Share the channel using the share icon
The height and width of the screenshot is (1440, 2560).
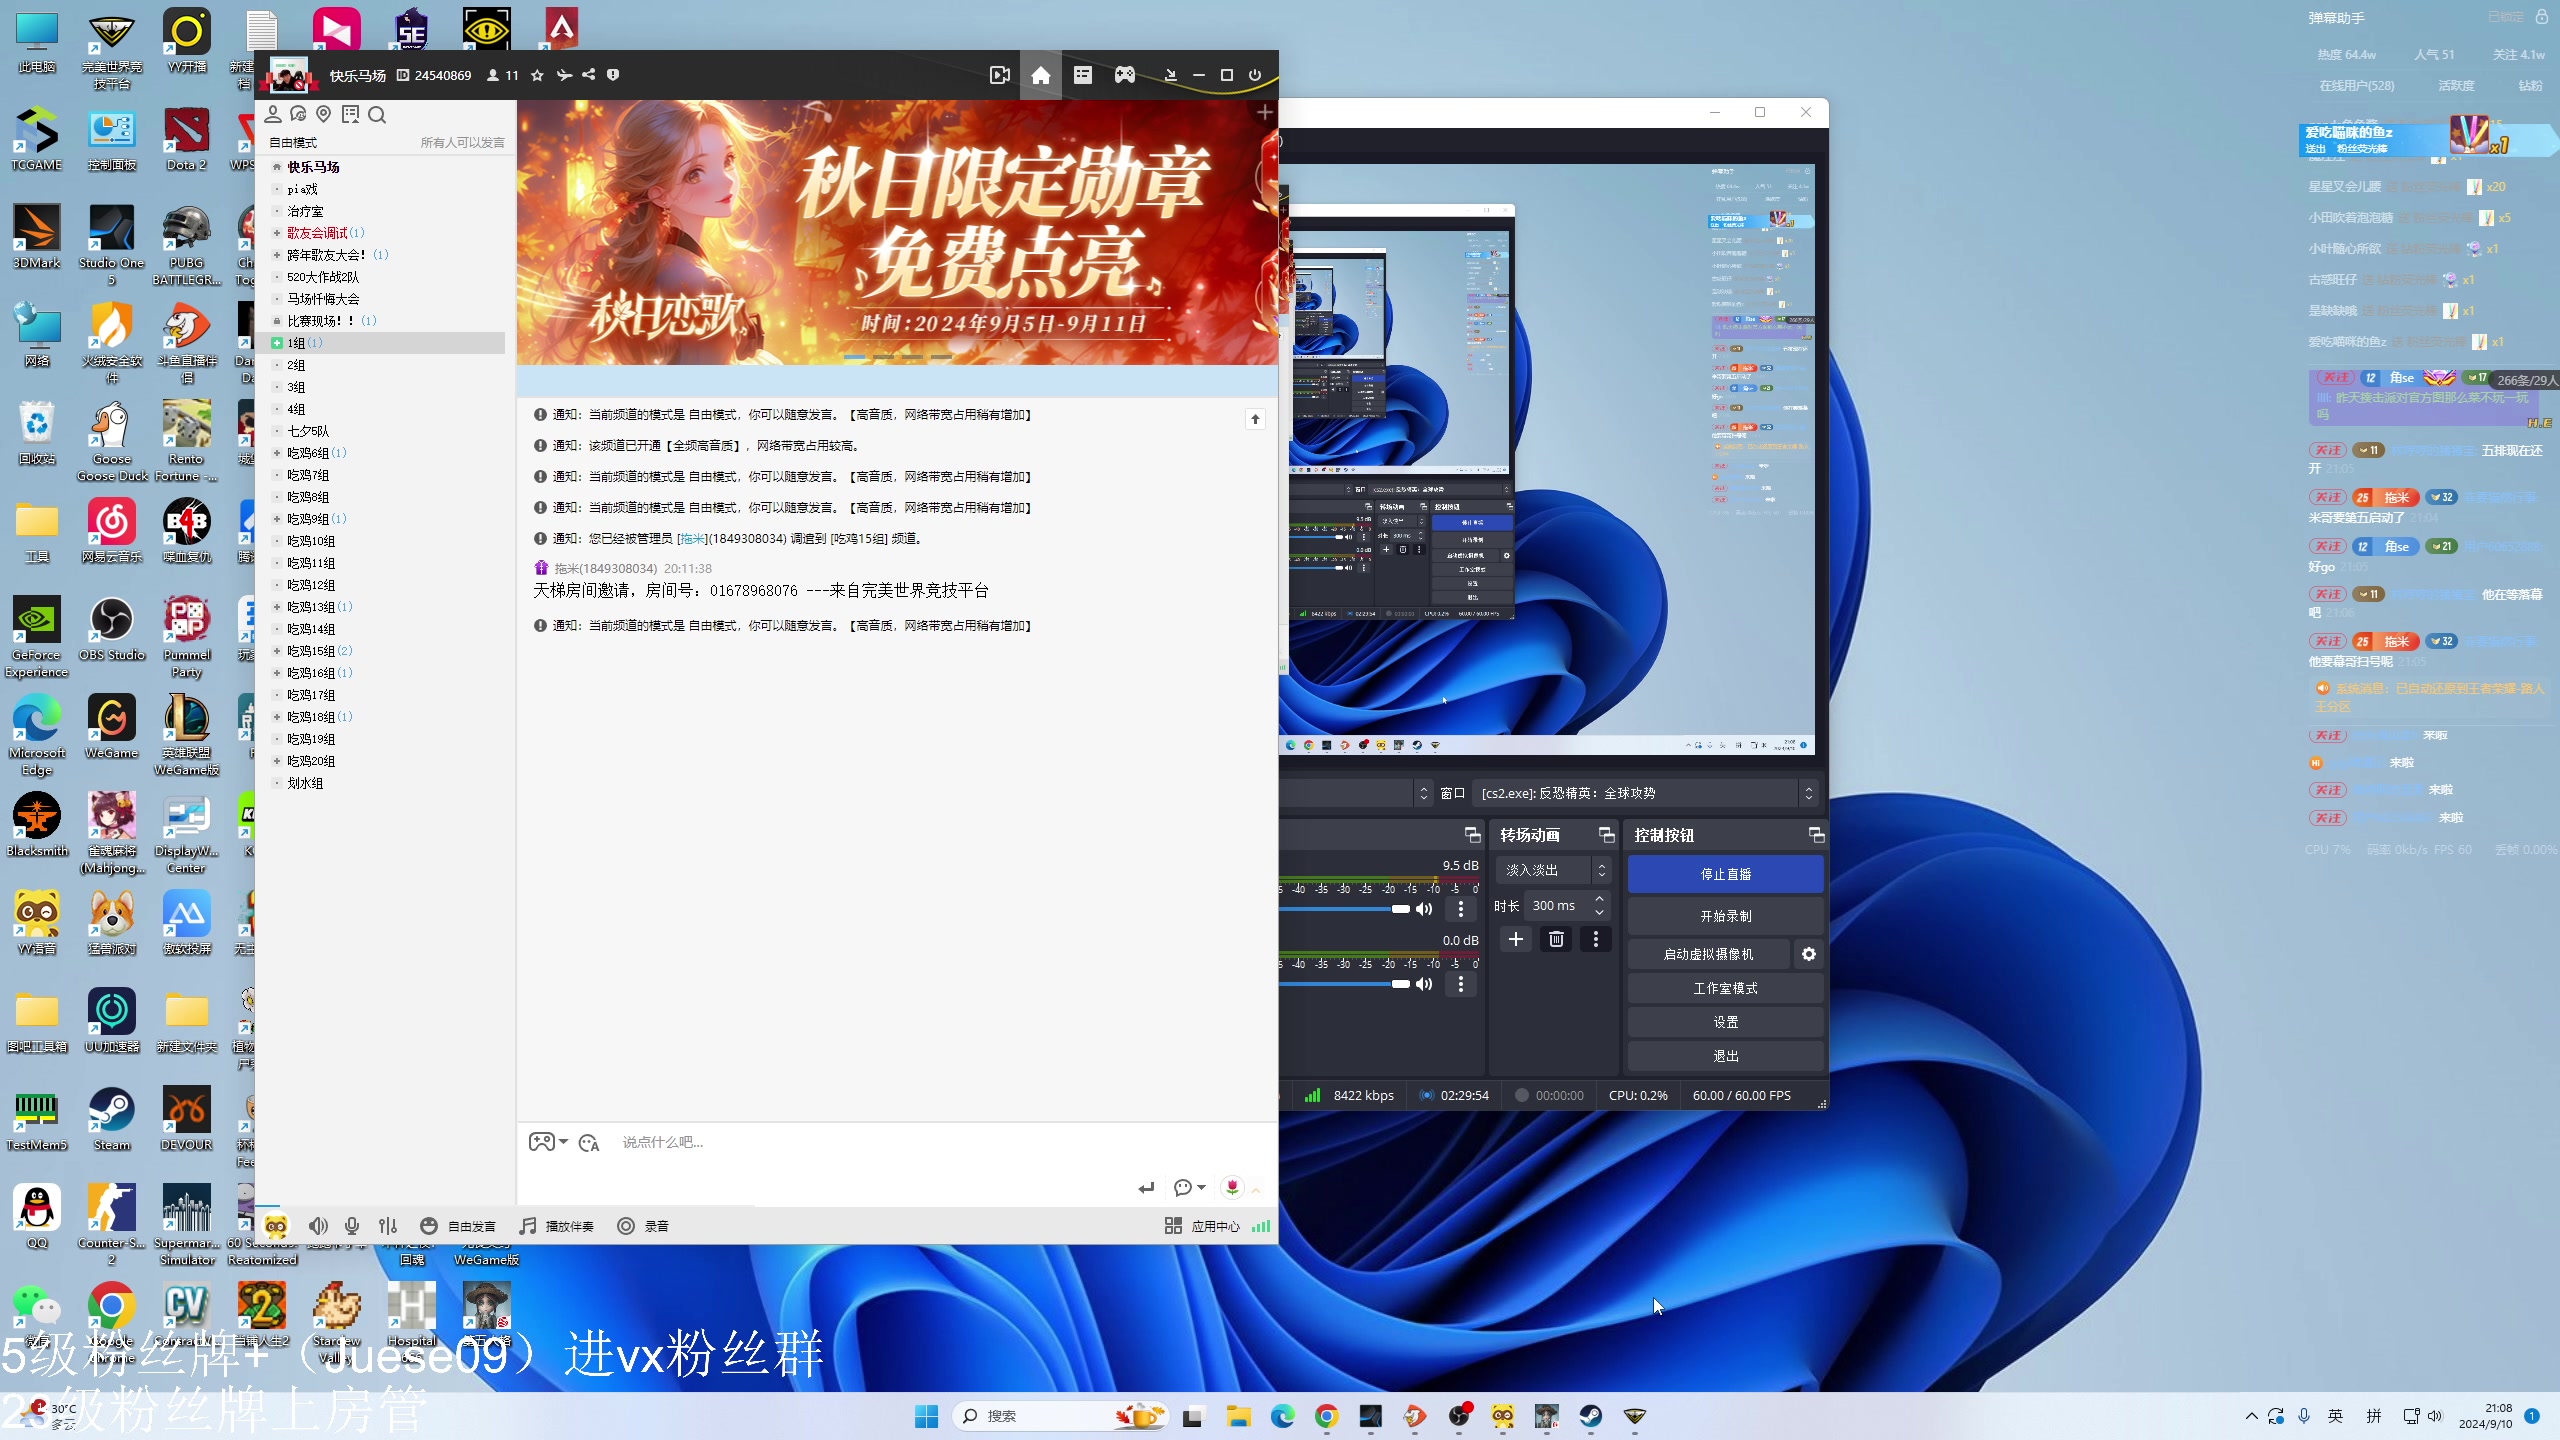(589, 75)
